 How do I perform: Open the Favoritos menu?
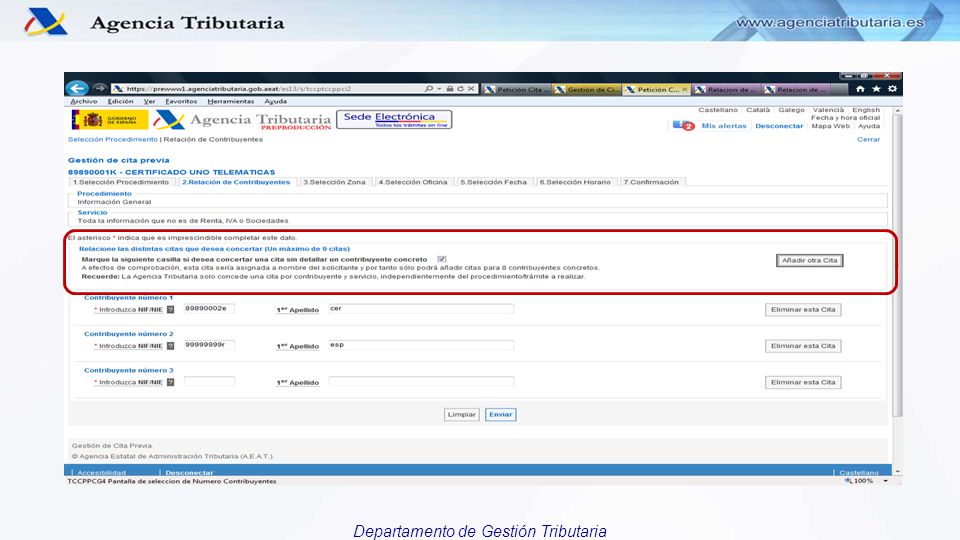181,102
